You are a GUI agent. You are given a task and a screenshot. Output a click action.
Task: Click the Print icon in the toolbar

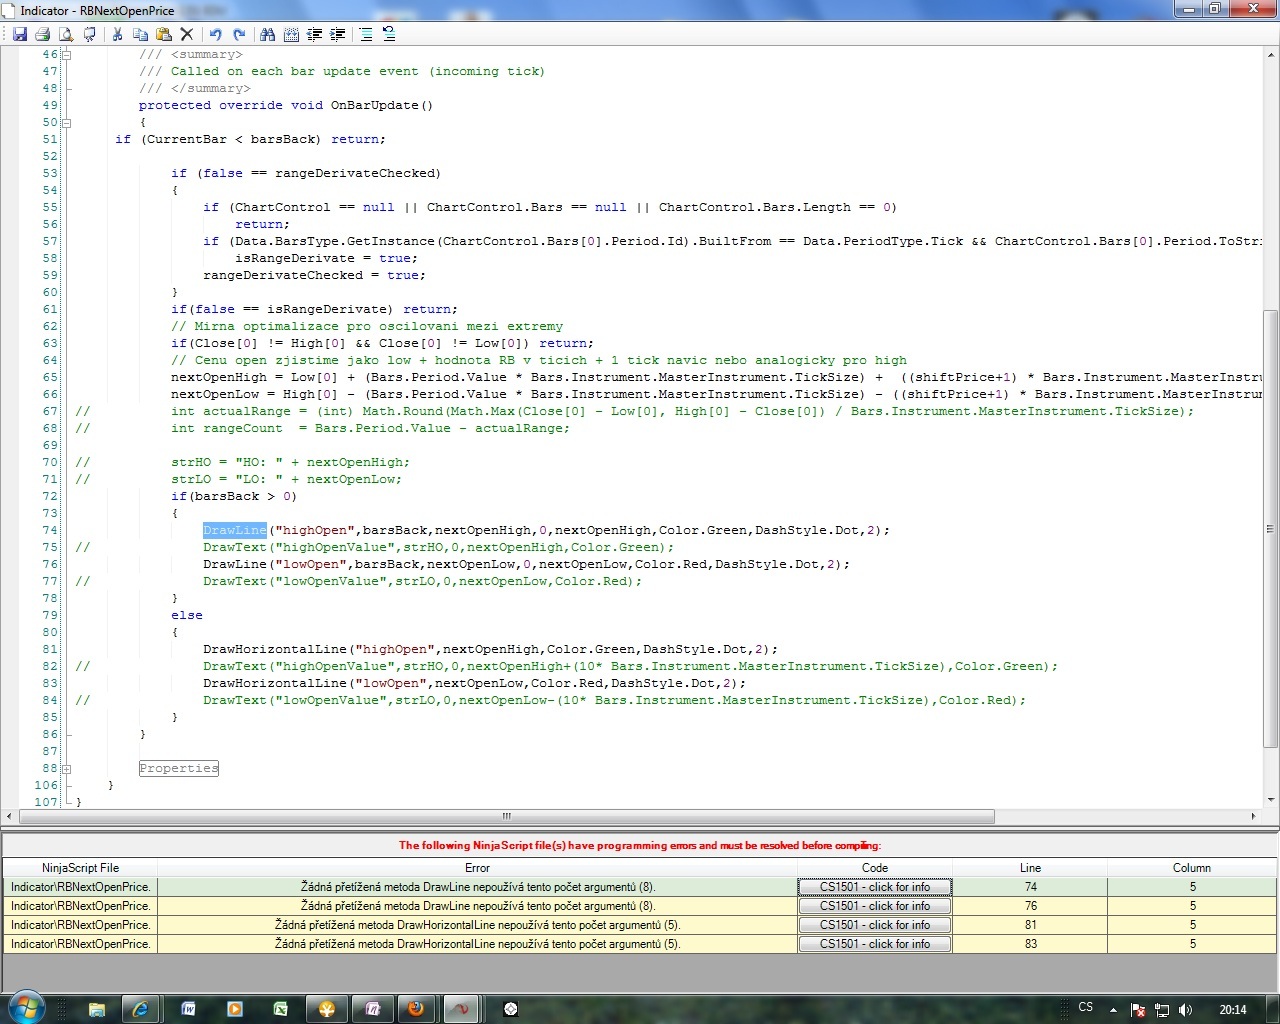click(42, 34)
